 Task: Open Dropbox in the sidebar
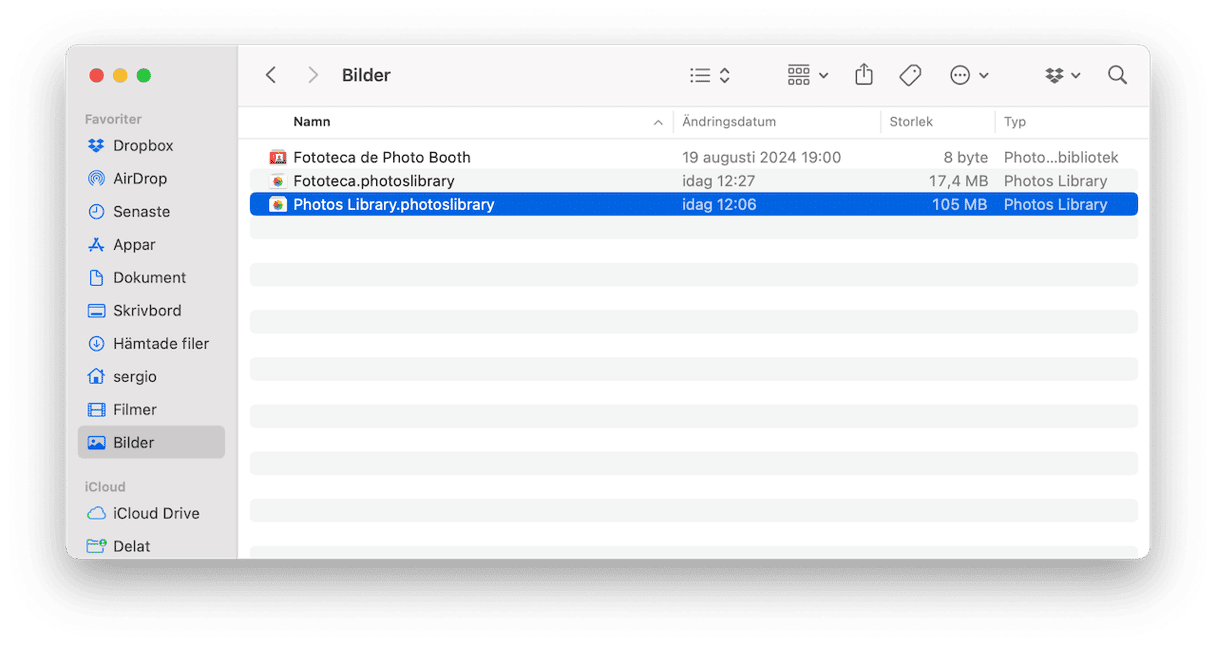151,146
